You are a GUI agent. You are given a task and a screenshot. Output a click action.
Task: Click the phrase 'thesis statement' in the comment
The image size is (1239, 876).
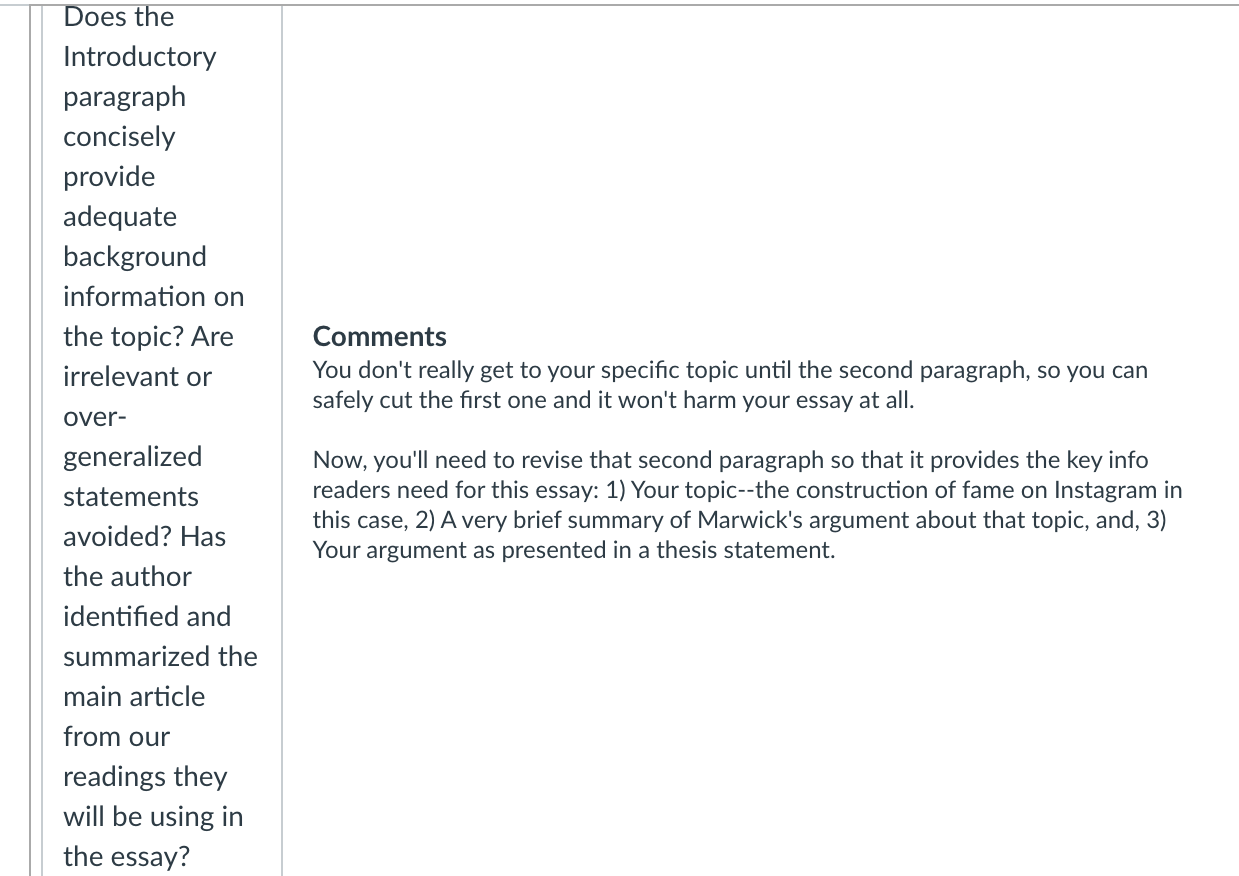tap(745, 550)
